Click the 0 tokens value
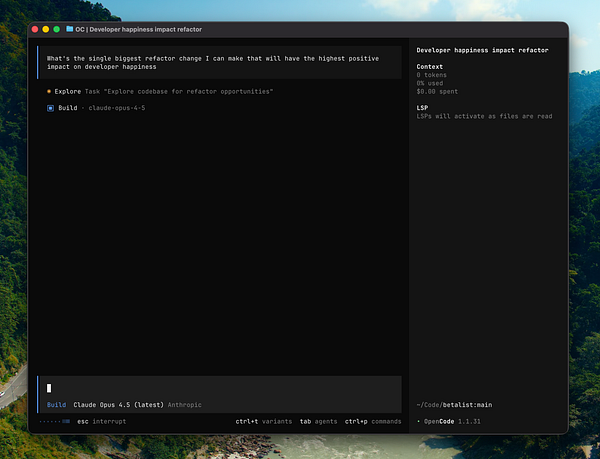This screenshot has width=600, height=459. [x=431, y=75]
